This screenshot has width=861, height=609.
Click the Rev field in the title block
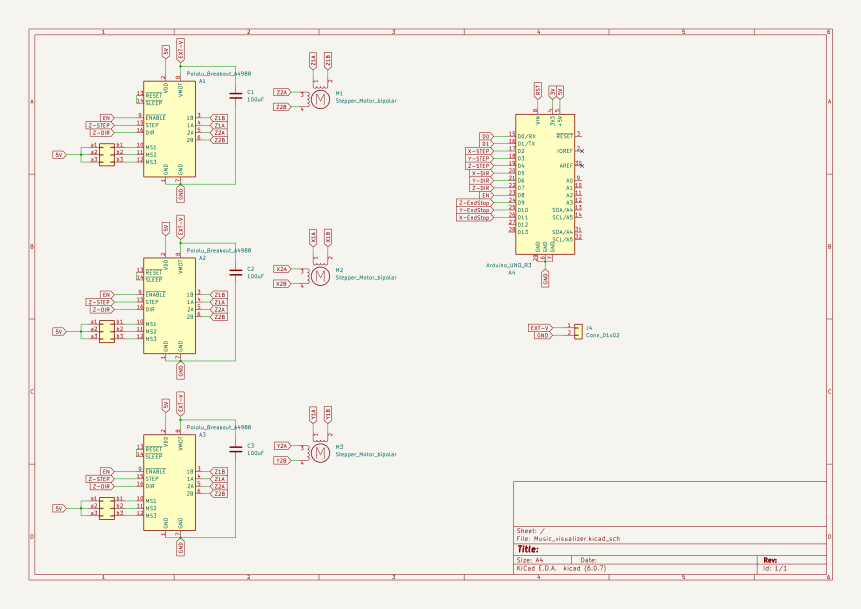pos(772,559)
